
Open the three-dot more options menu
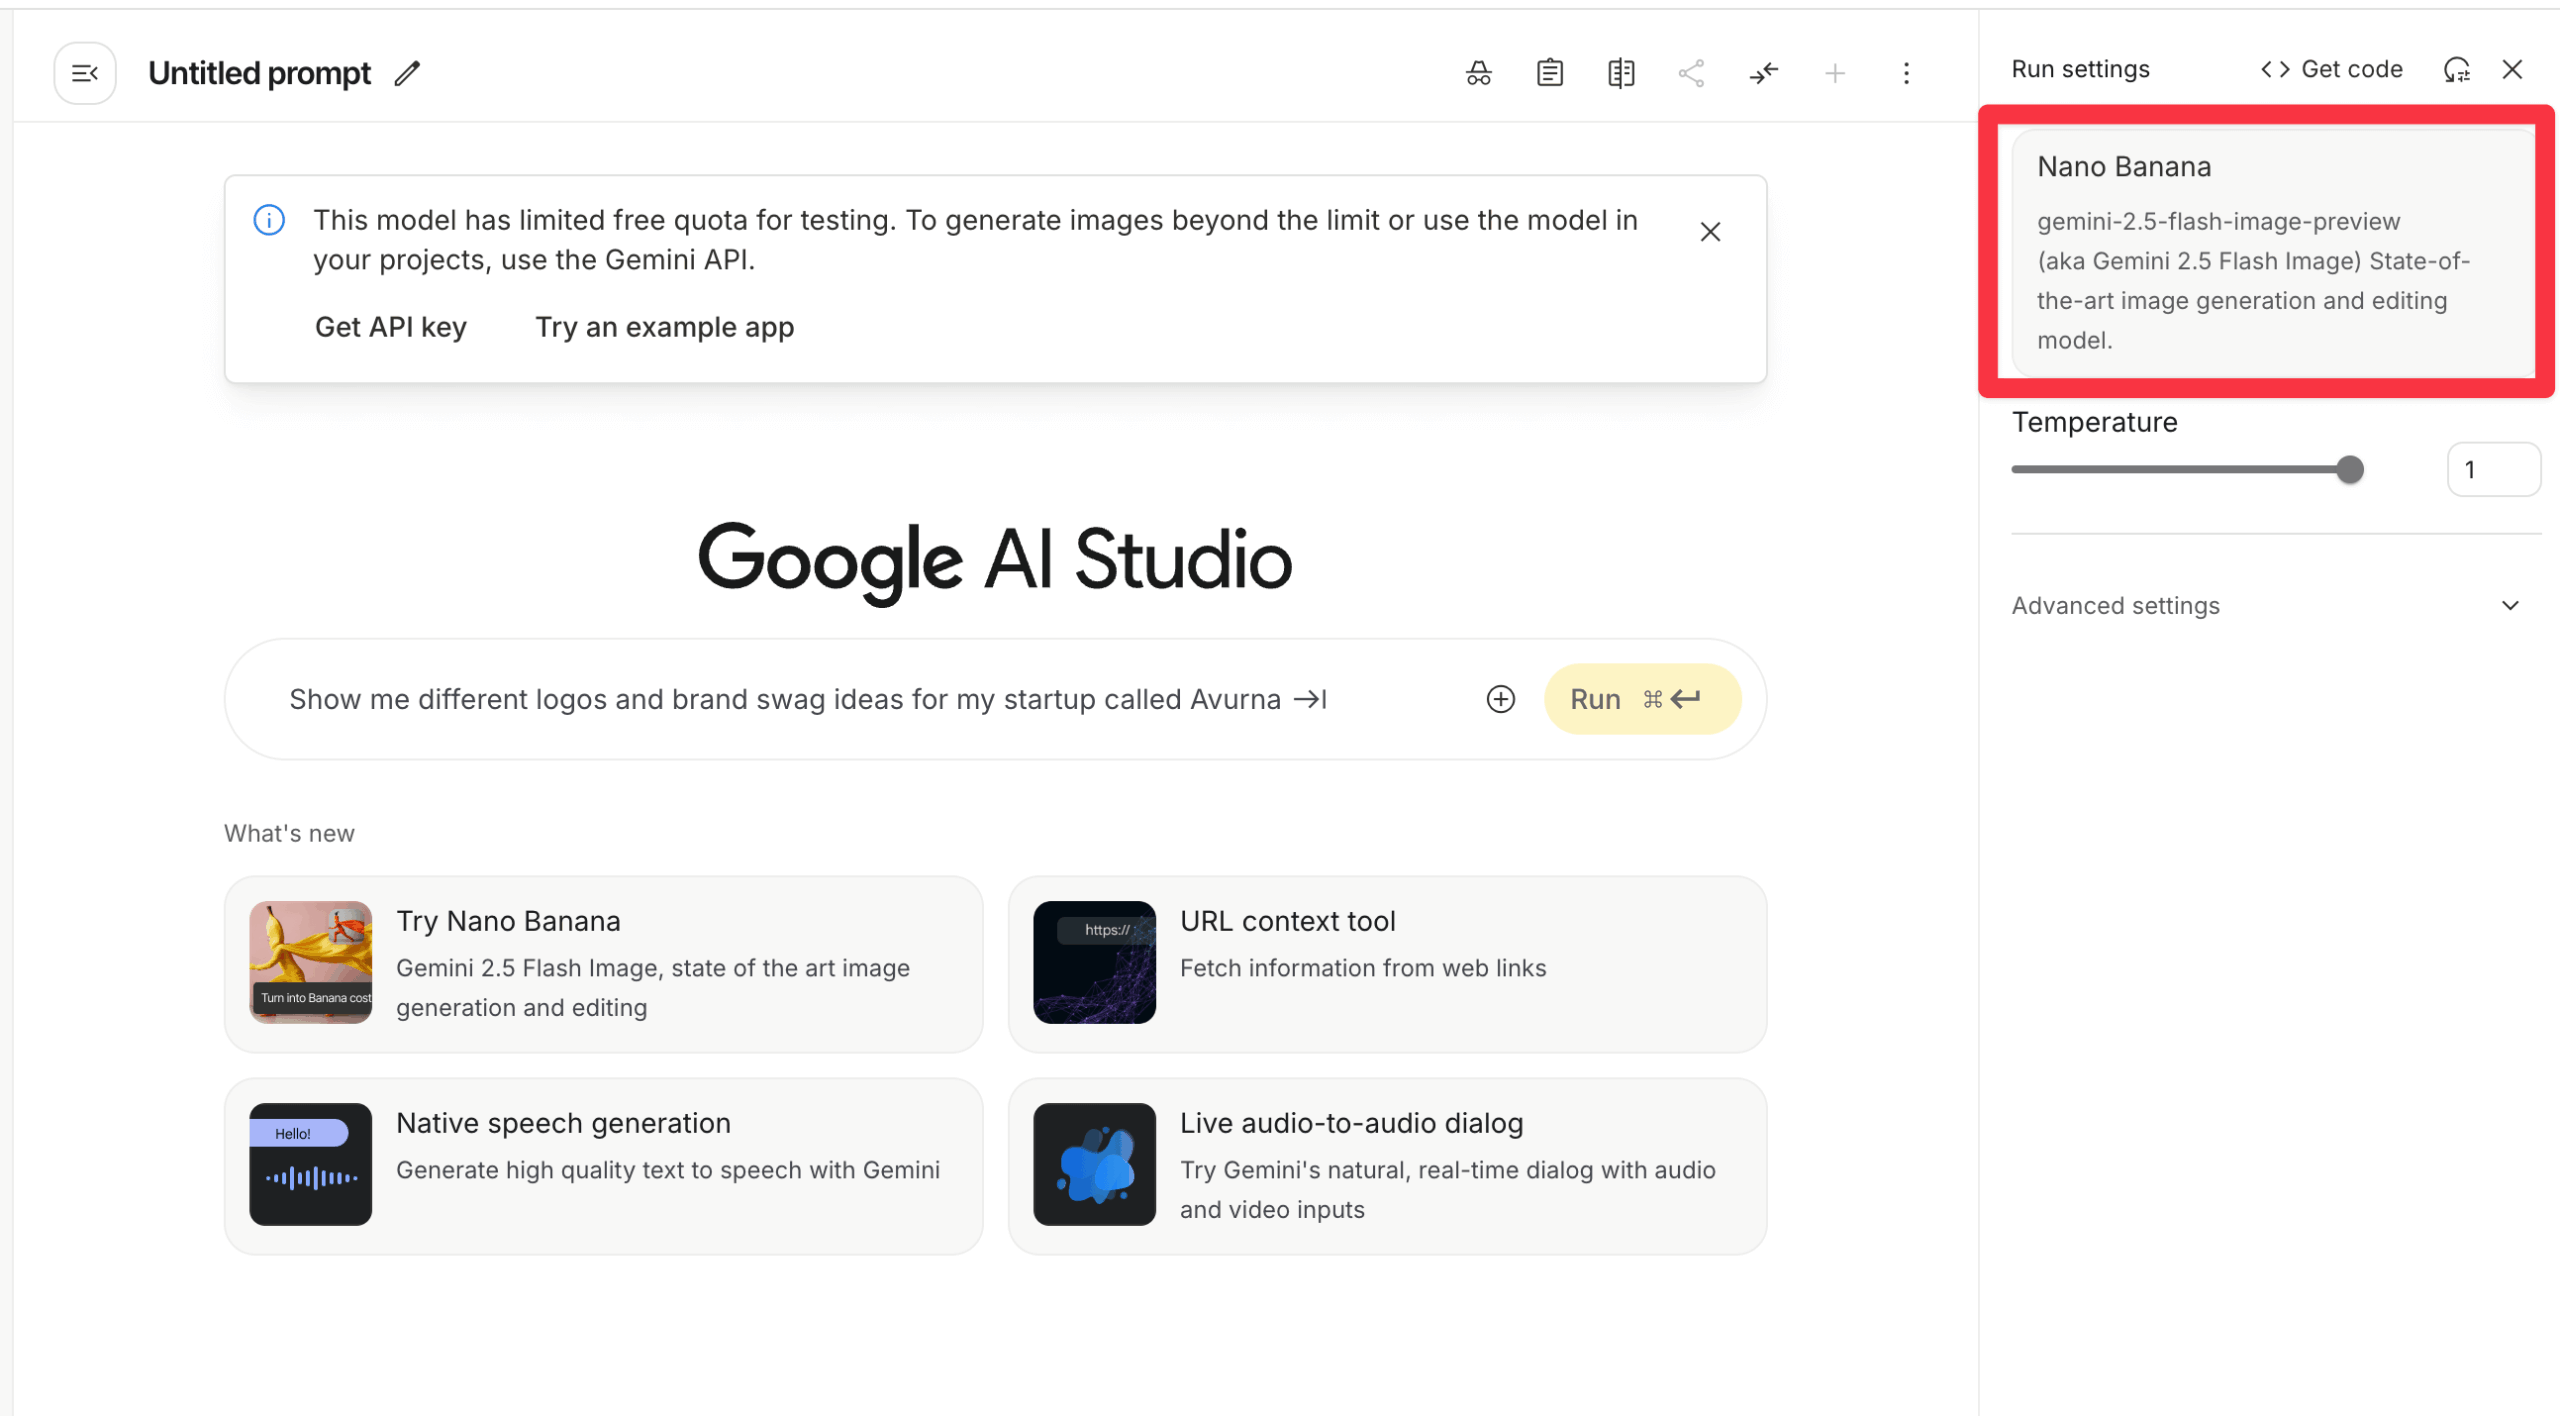click(x=1906, y=73)
